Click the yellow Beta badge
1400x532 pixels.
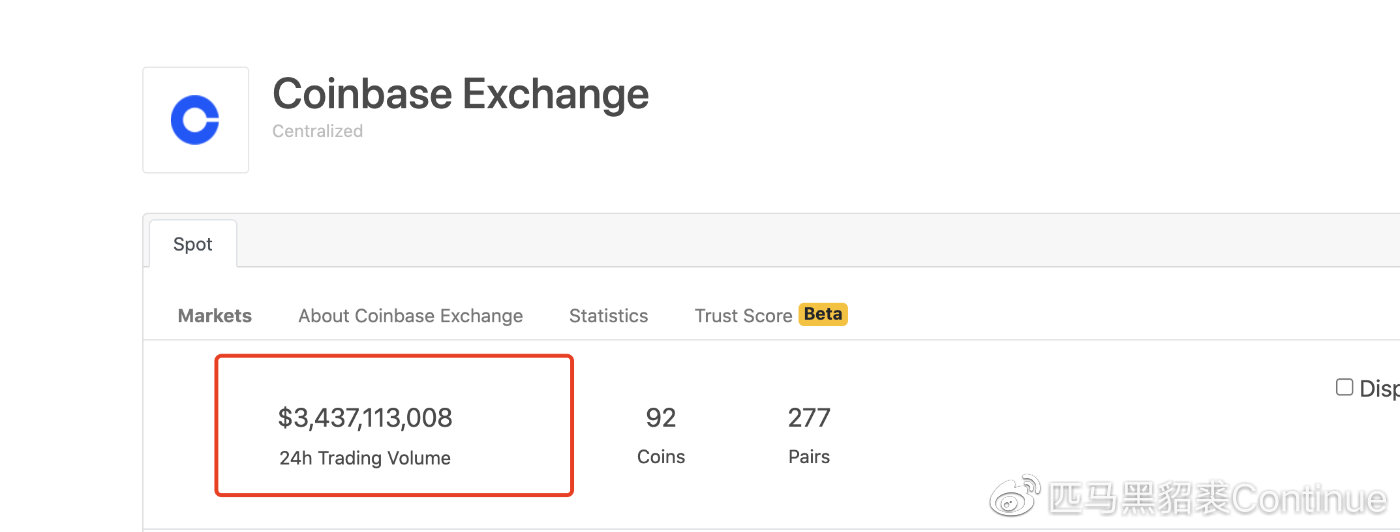click(823, 314)
